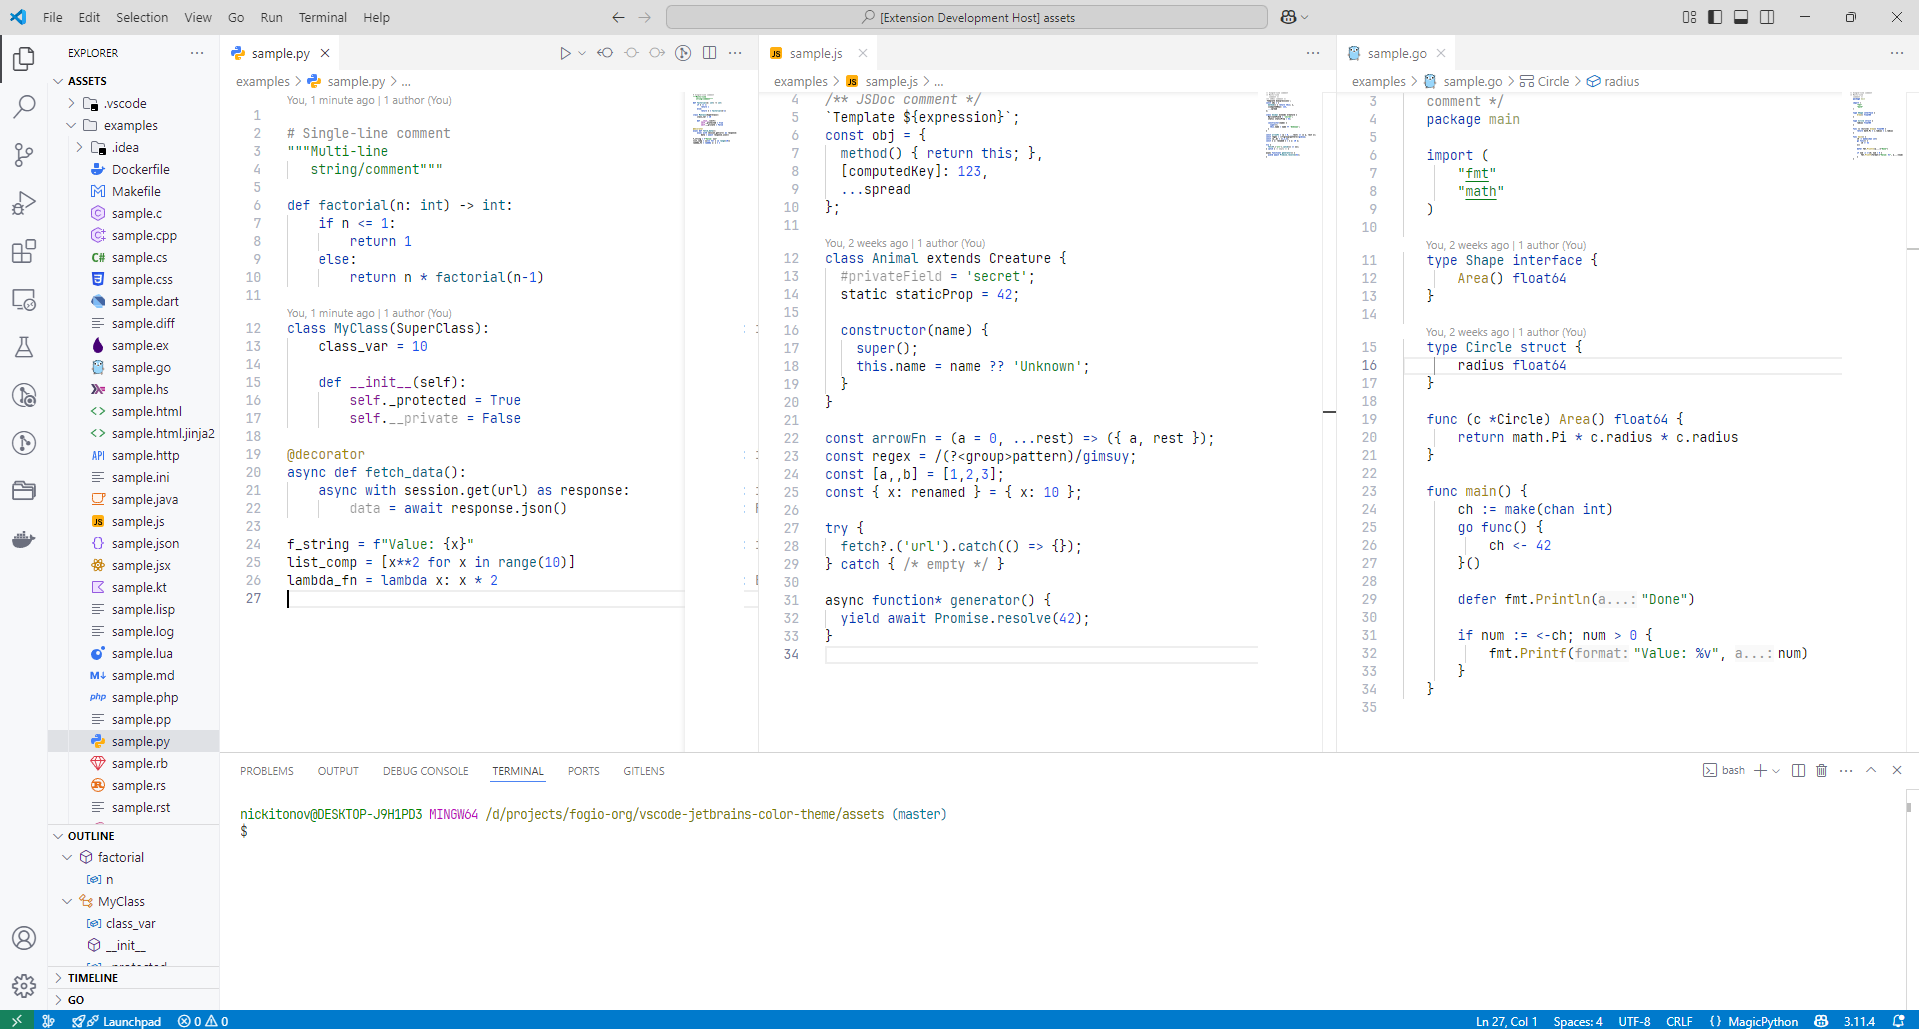1919x1029 pixels.
Task: Click the Run Python File play button
Action: point(565,53)
